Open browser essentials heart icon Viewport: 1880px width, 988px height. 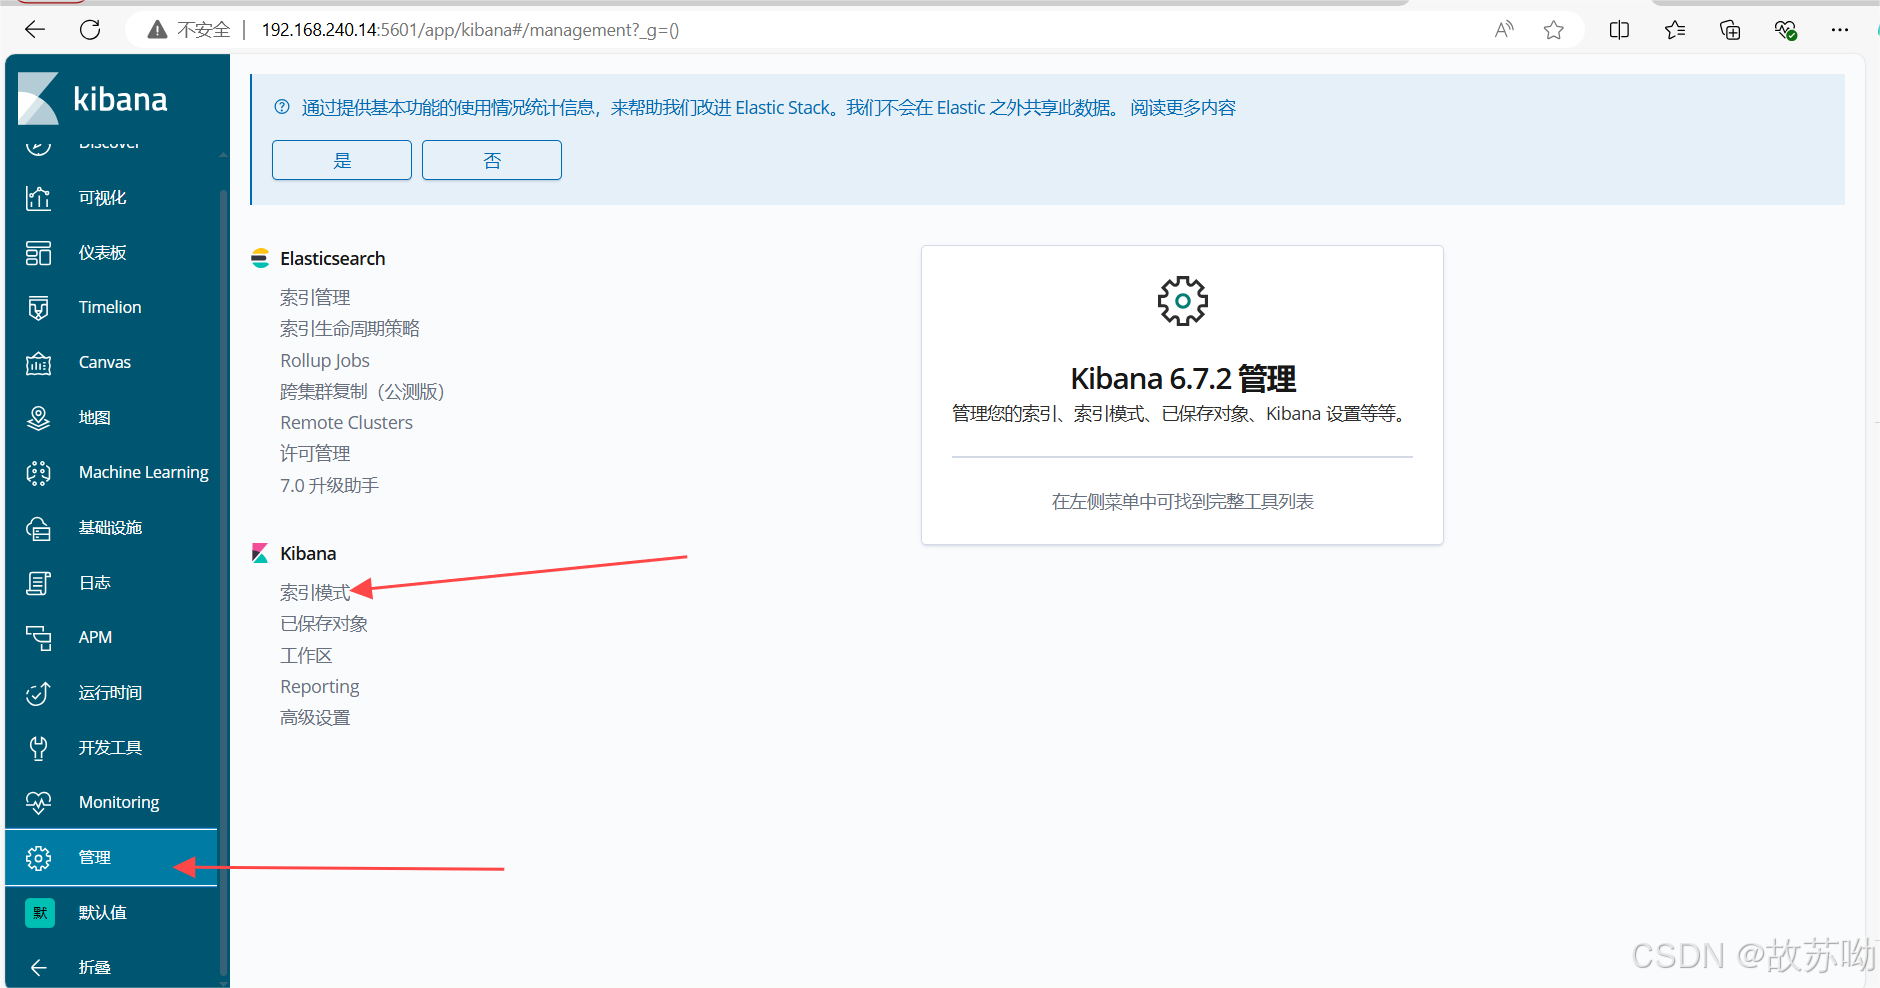[1785, 30]
